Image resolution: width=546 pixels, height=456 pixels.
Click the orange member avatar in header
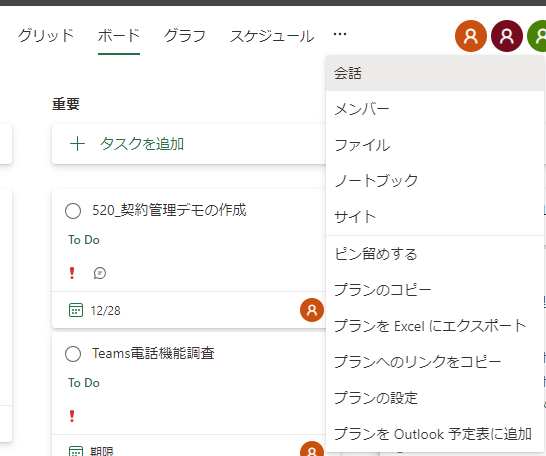click(471, 36)
